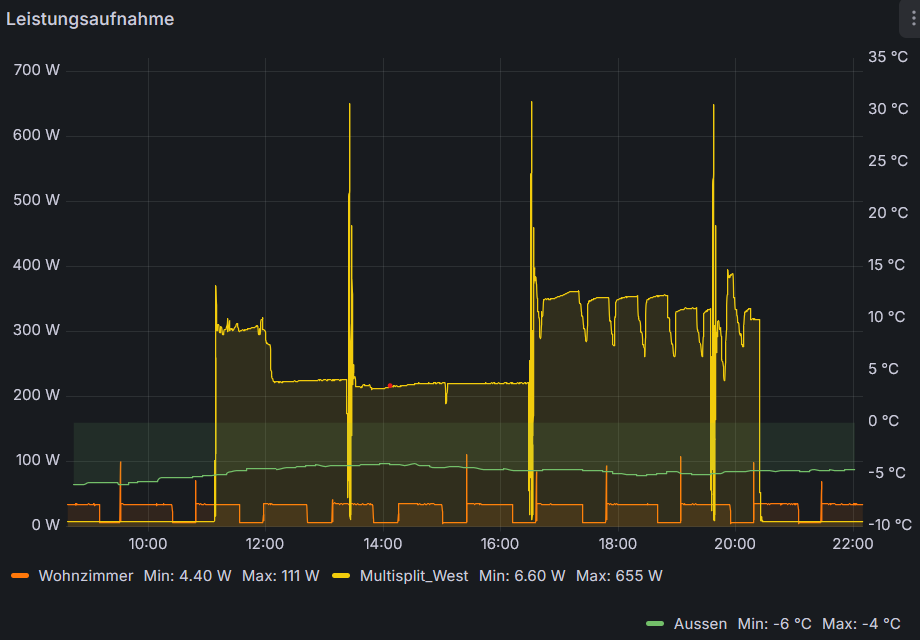
Task: Click the Aussen Max -4 °C value
Action: (x=861, y=624)
